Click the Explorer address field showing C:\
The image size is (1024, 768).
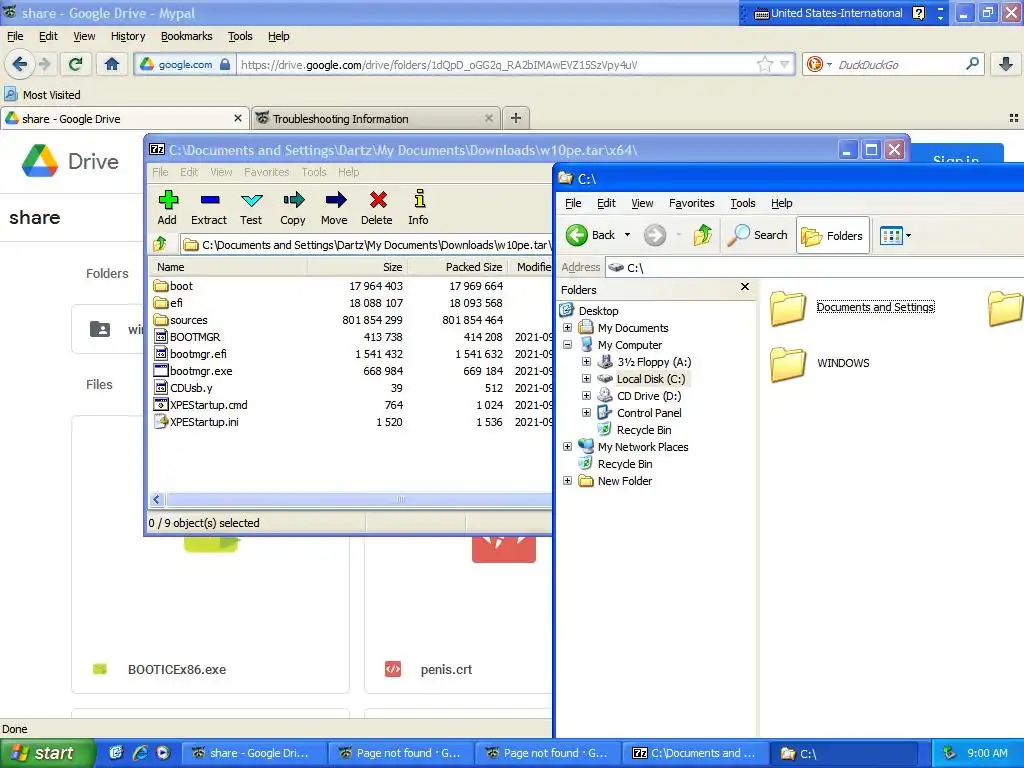pyautogui.click(x=816, y=268)
